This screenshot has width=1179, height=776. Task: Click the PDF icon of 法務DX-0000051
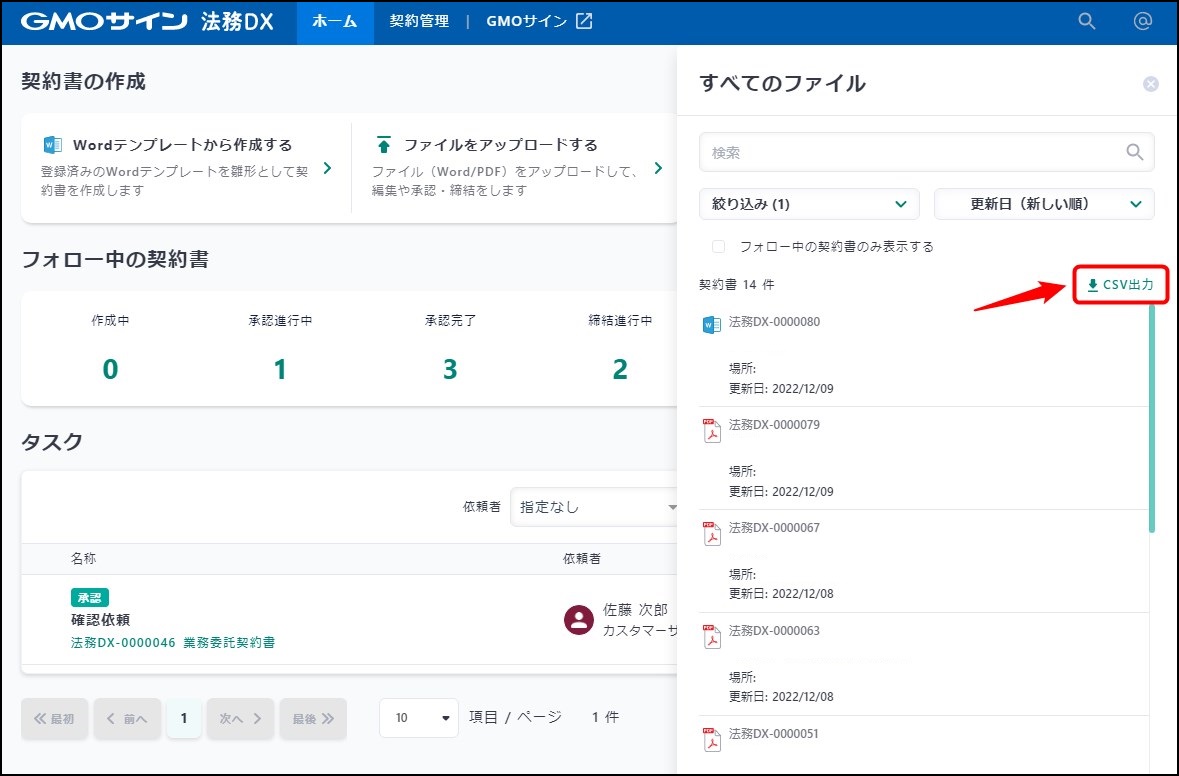[711, 739]
